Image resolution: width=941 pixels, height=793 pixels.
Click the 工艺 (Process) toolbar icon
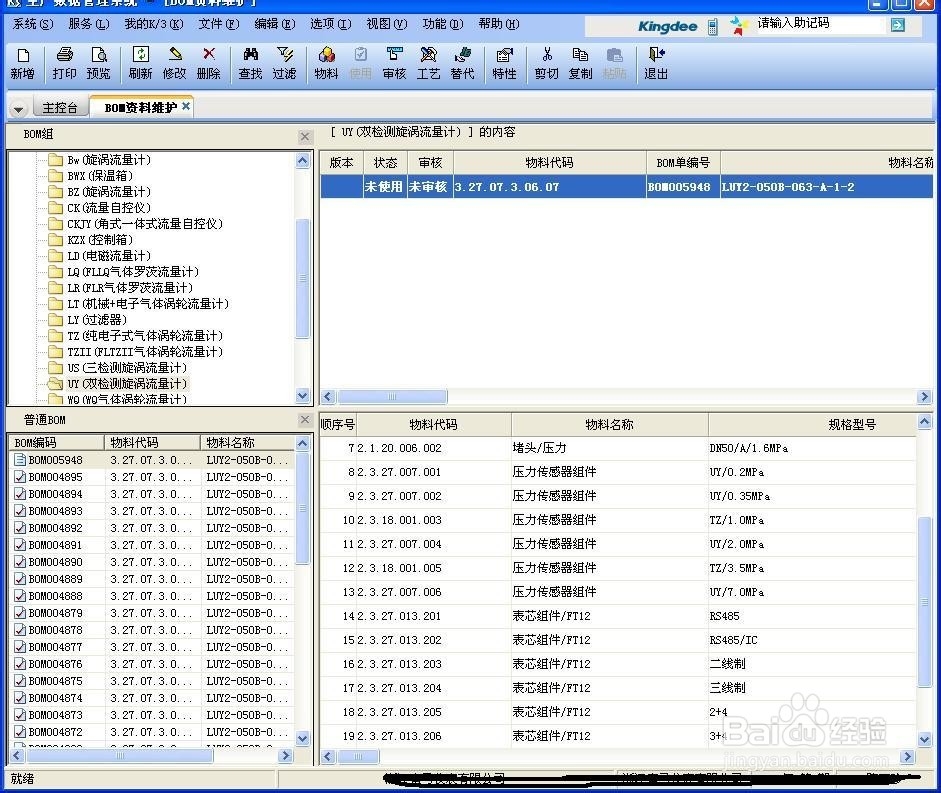[x=428, y=64]
